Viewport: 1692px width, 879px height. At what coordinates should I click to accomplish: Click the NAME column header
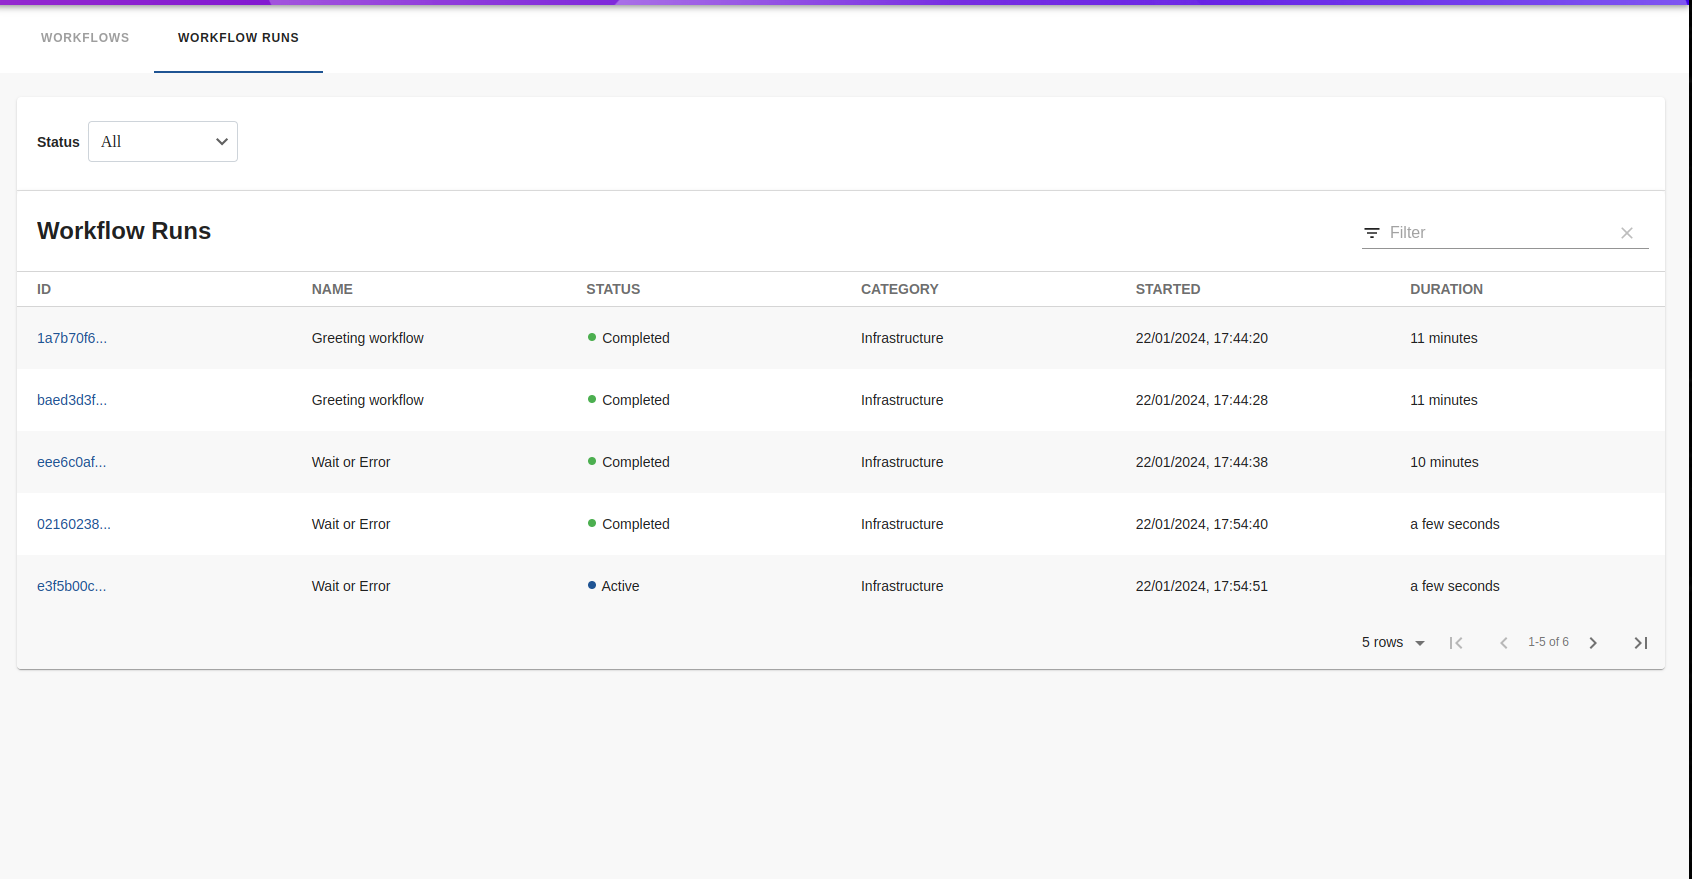pyautogui.click(x=332, y=289)
